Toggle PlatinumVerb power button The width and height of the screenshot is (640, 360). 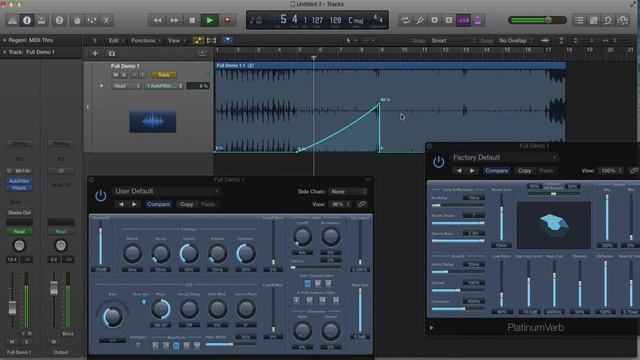(439, 162)
